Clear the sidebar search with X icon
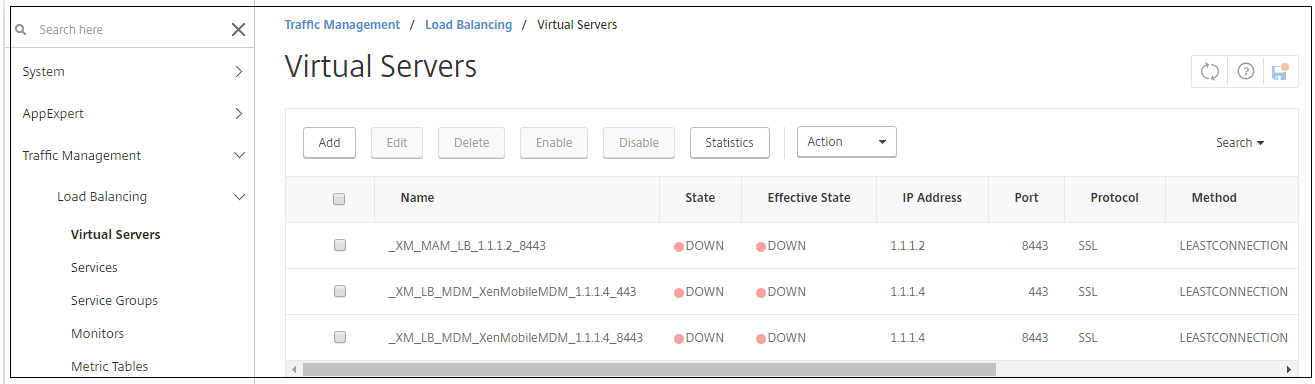 pos(238,30)
